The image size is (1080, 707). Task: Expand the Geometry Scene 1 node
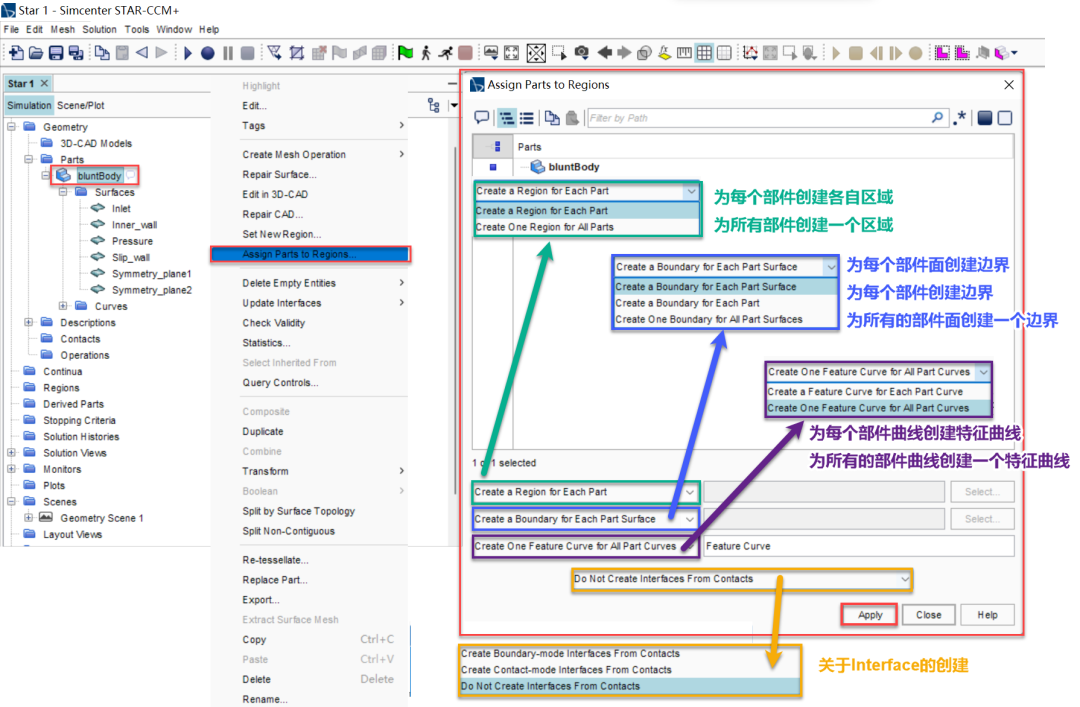[x=29, y=518]
